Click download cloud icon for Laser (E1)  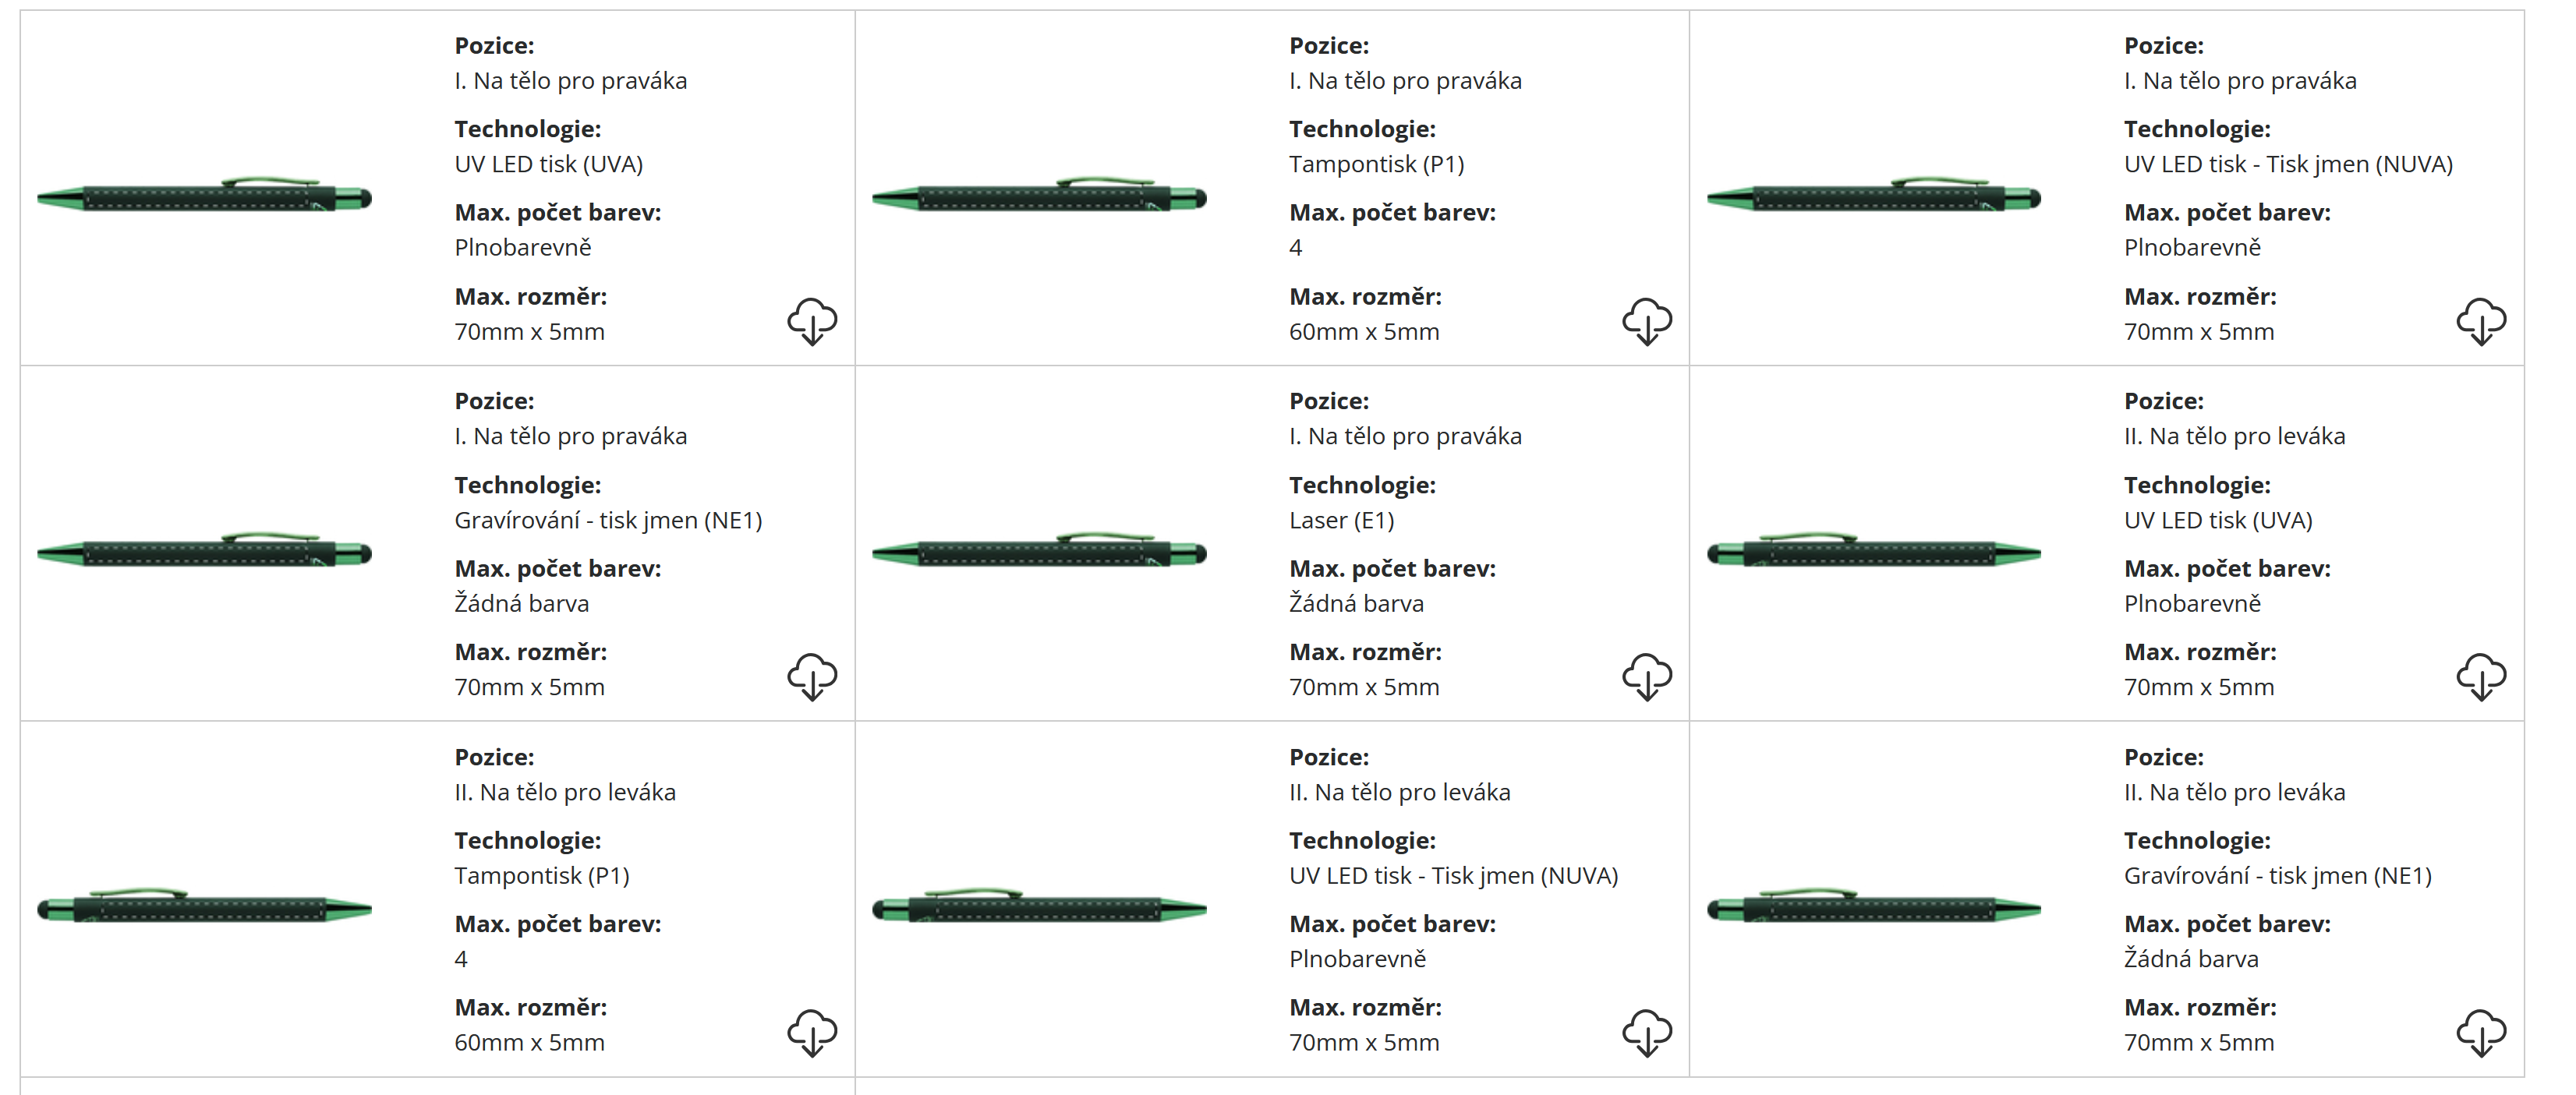coord(1646,677)
